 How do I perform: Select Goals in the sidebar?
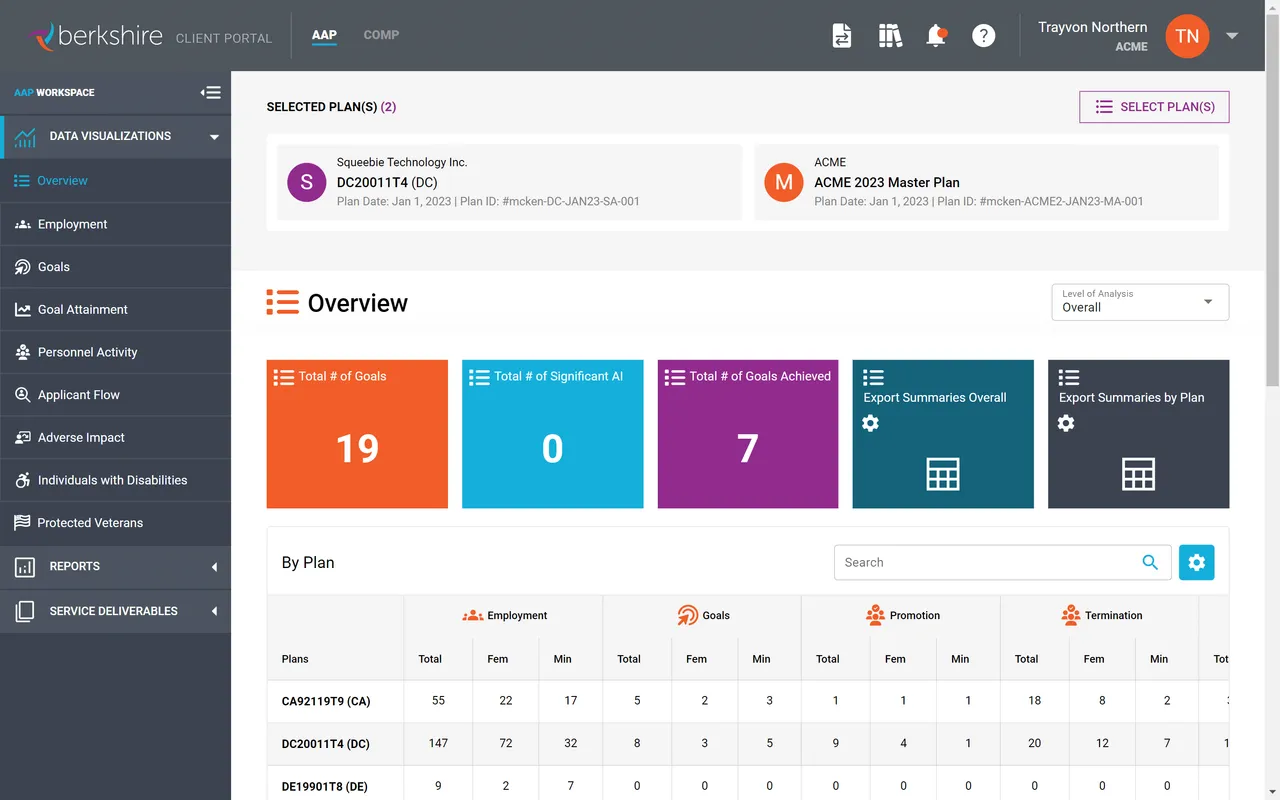pos(54,266)
